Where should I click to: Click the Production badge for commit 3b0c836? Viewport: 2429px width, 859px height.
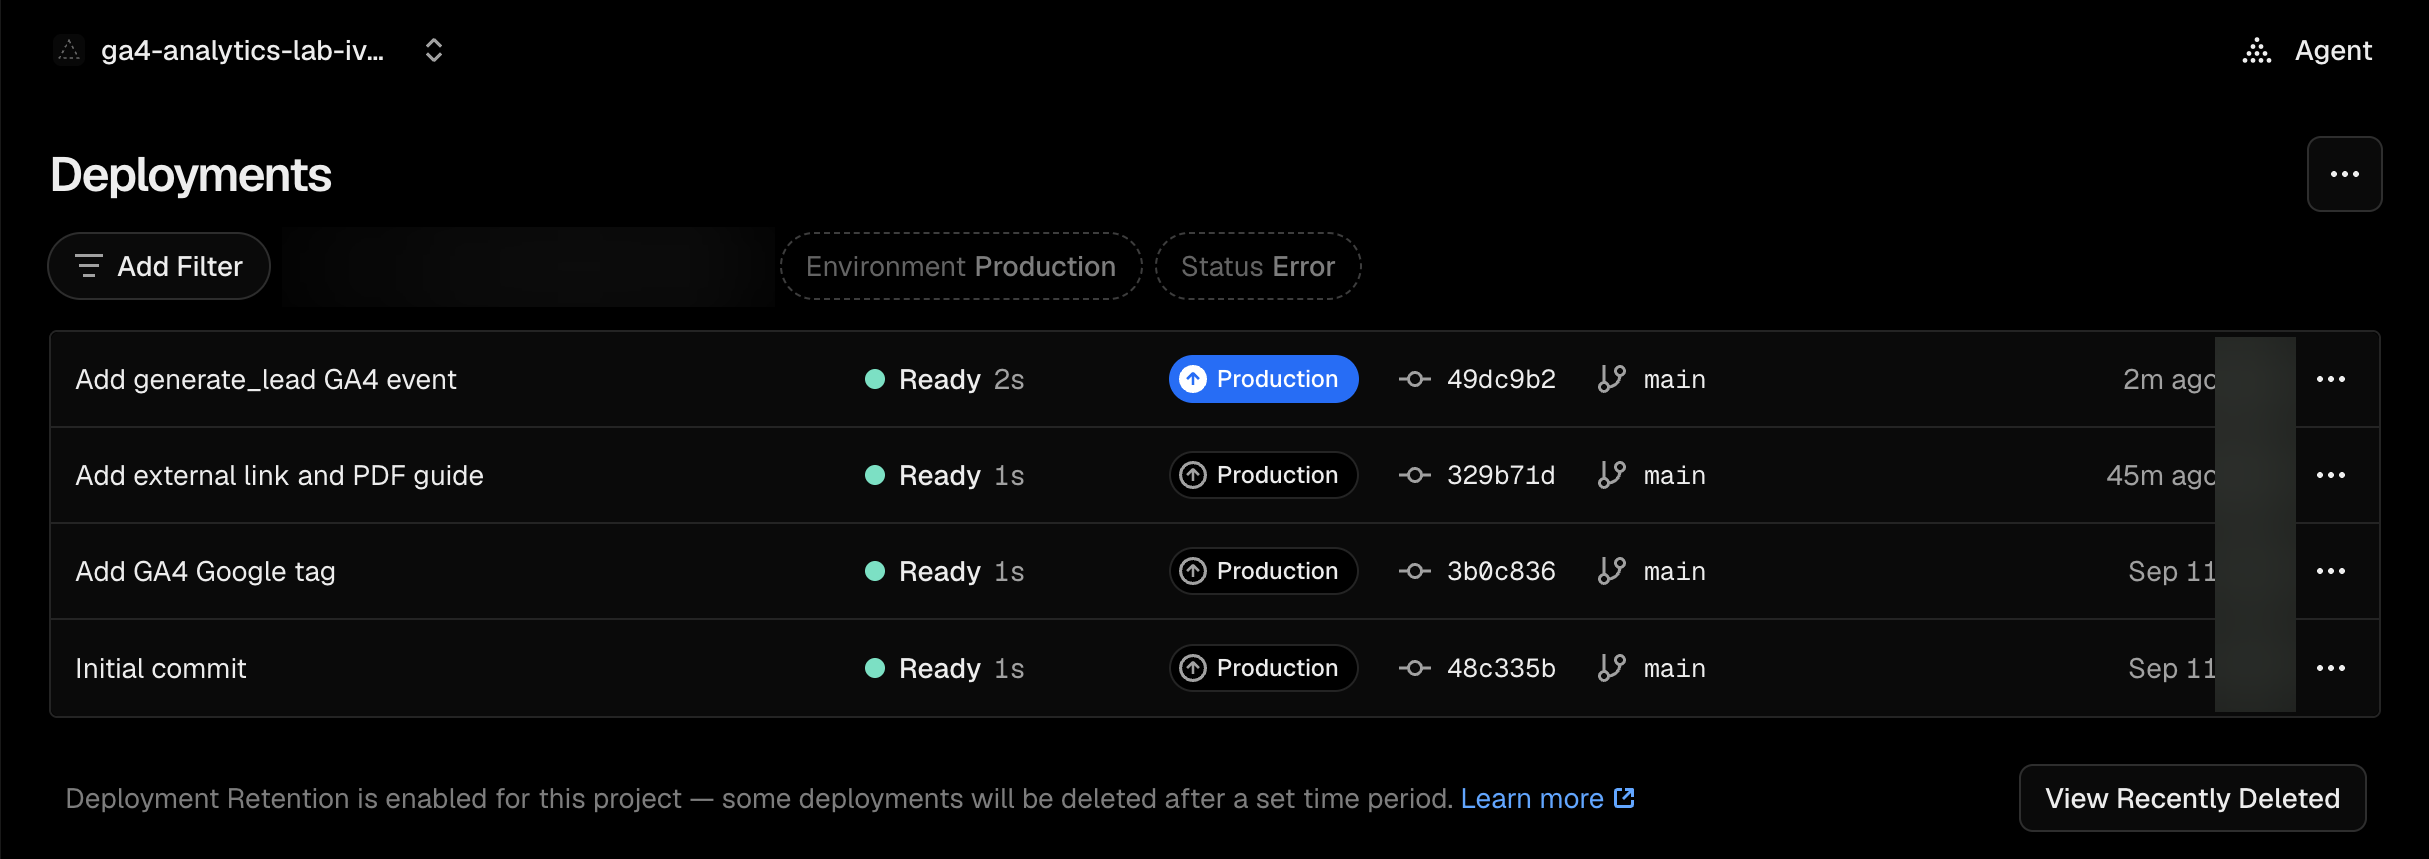click(x=1263, y=571)
